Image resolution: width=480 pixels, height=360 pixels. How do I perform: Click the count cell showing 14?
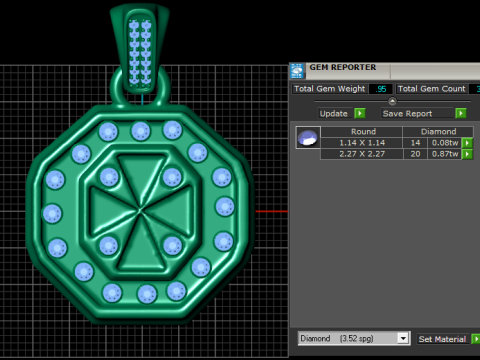tap(415, 143)
